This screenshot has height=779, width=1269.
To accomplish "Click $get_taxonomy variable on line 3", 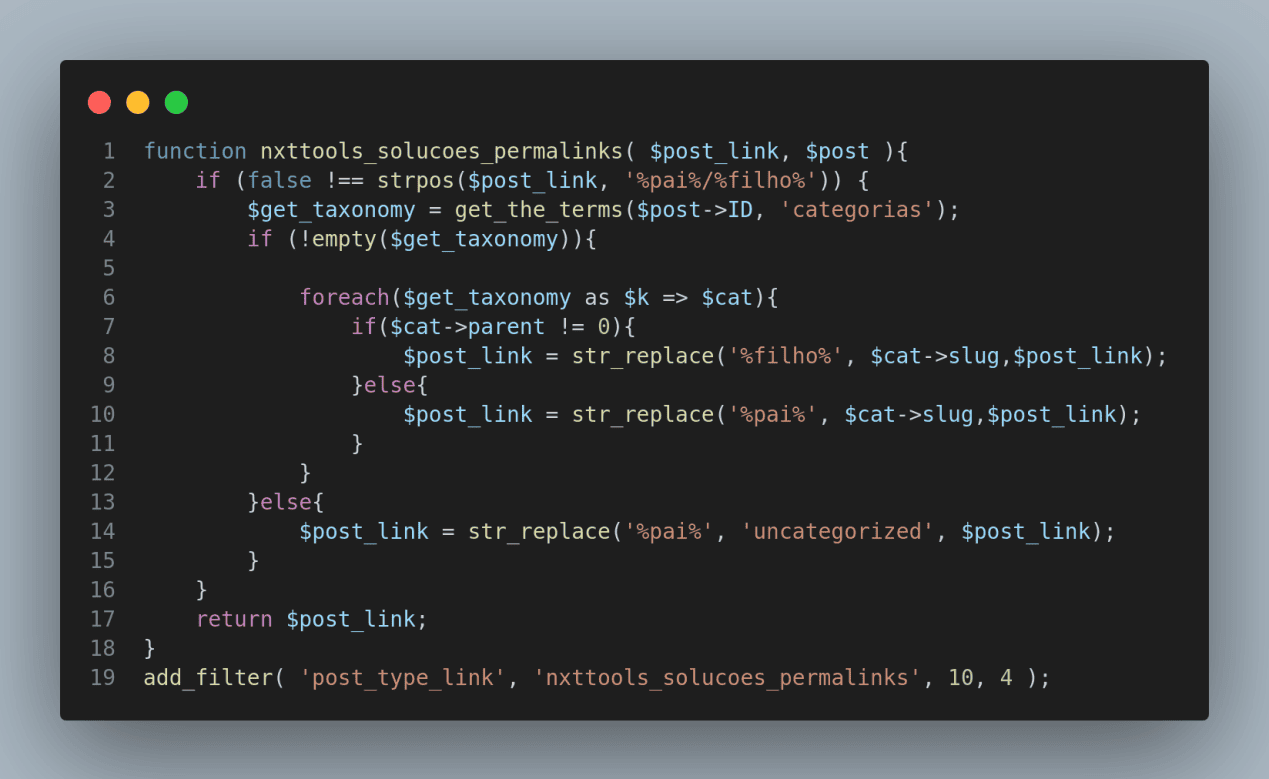I will (x=332, y=209).
